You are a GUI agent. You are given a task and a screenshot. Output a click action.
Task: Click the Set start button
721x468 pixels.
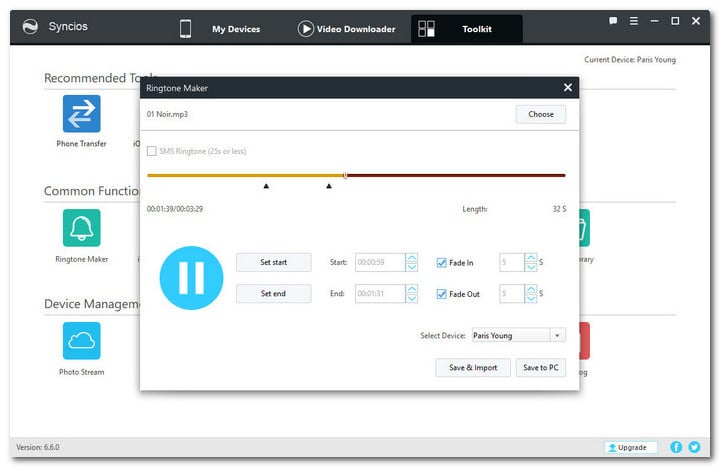274,262
